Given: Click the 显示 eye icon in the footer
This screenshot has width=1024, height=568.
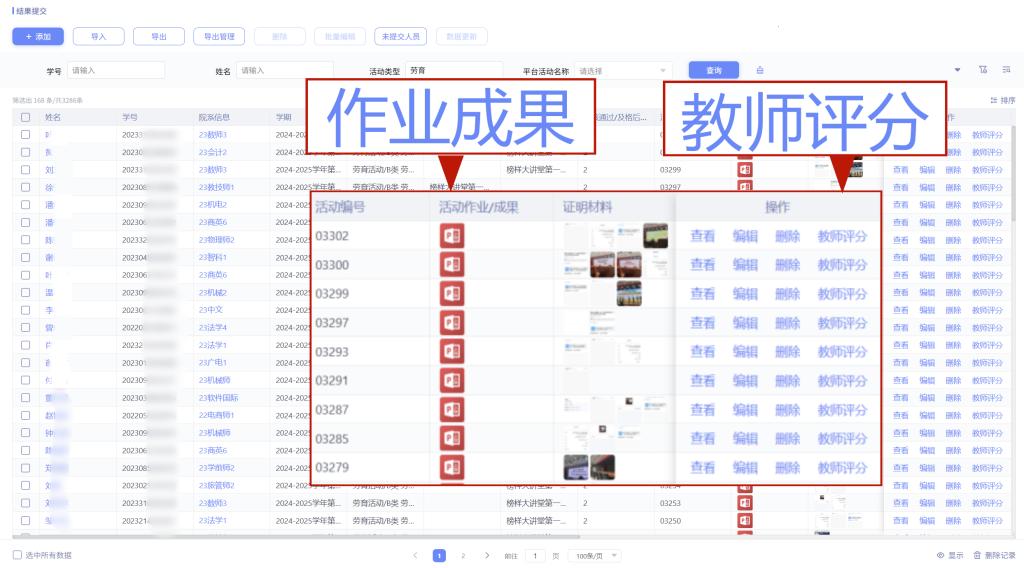Looking at the screenshot, I should (x=940, y=555).
